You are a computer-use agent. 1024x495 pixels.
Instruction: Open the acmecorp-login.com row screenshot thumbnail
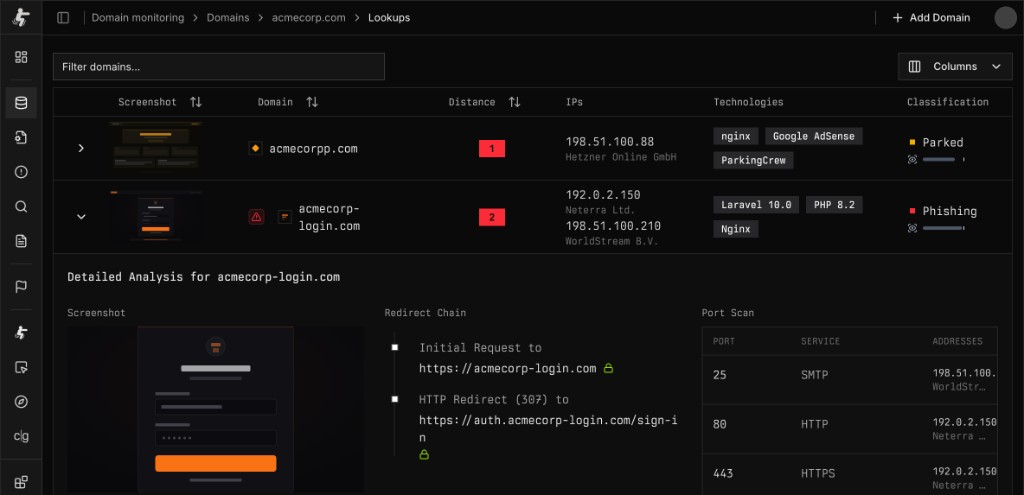[155, 217]
